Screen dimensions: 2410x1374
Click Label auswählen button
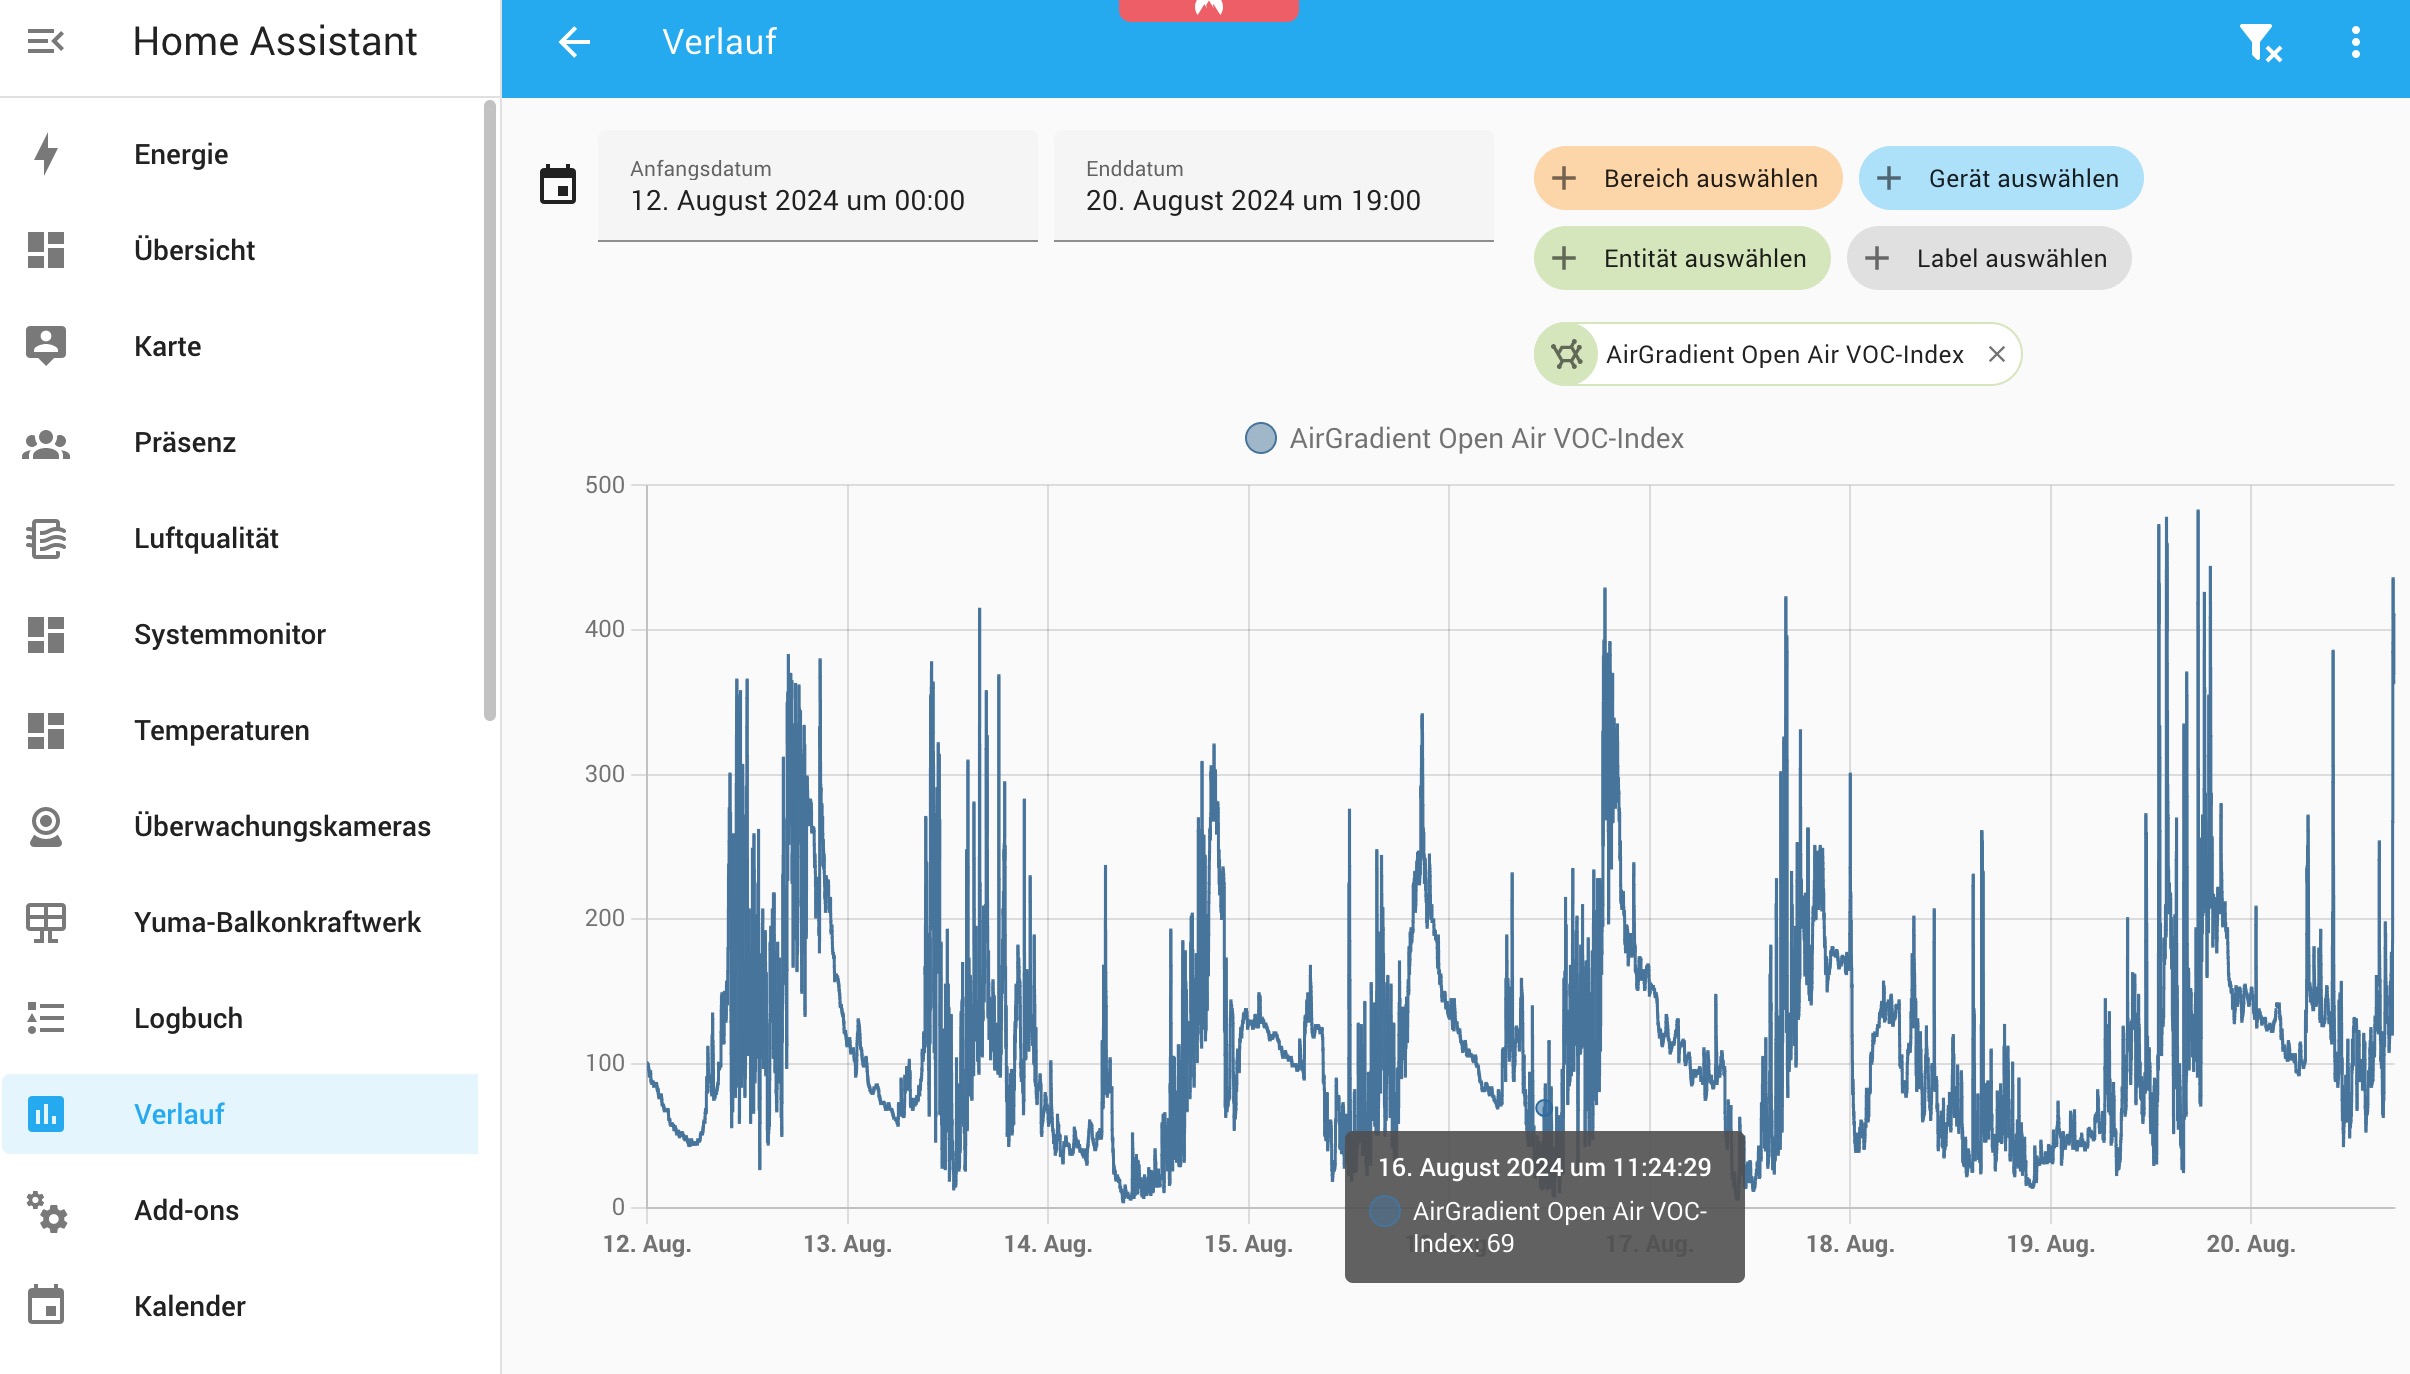(x=1988, y=258)
